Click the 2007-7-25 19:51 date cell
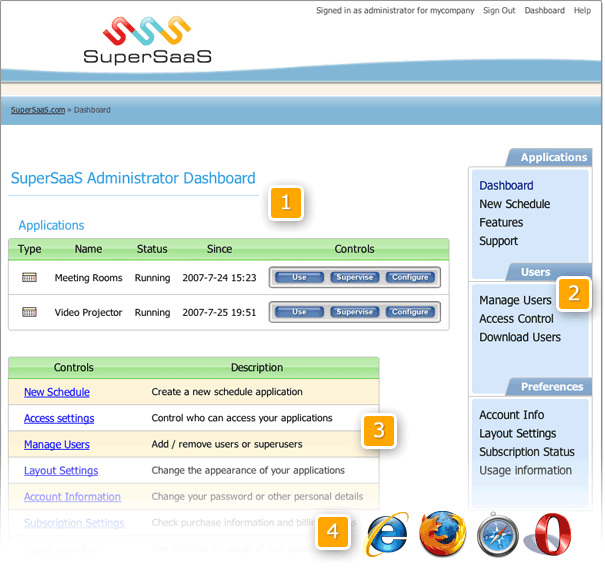The width and height of the screenshot is (605, 580). coord(219,312)
